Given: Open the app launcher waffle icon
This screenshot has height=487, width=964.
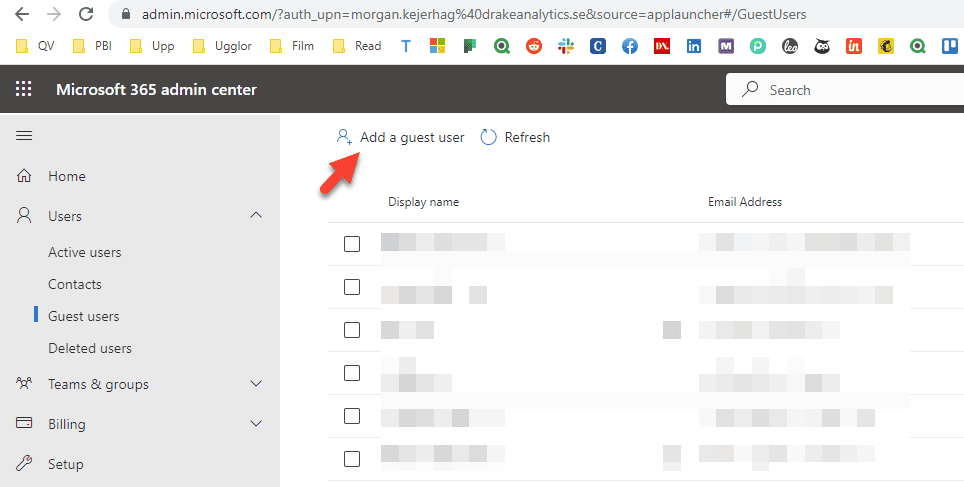Looking at the screenshot, I should point(23,89).
